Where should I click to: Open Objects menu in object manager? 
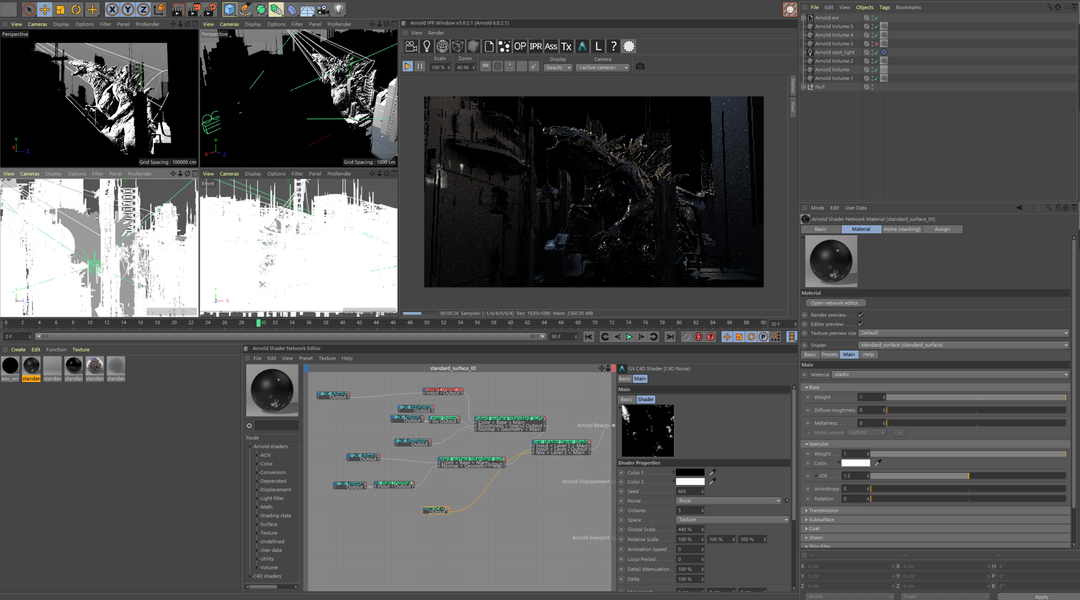(864, 7)
